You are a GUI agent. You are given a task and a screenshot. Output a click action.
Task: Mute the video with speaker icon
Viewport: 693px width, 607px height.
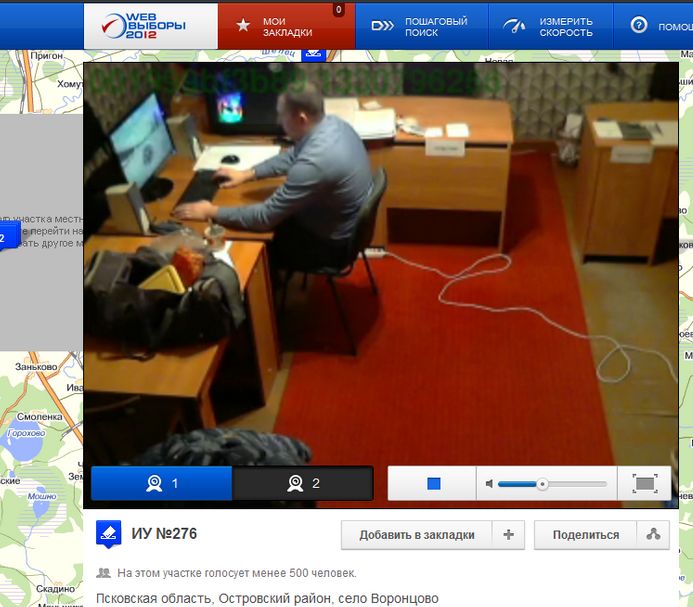(x=489, y=484)
